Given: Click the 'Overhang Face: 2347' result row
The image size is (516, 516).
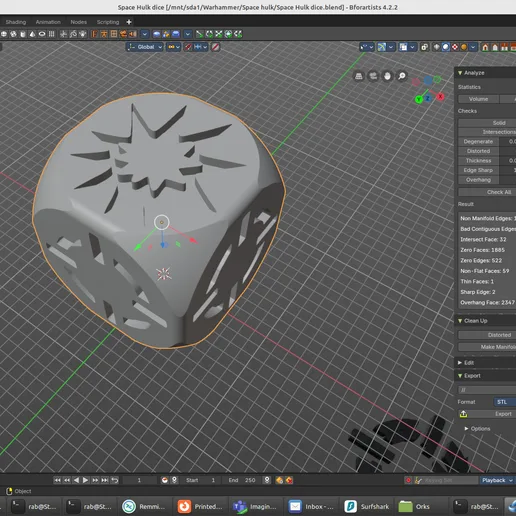Looking at the screenshot, I should point(487,303).
